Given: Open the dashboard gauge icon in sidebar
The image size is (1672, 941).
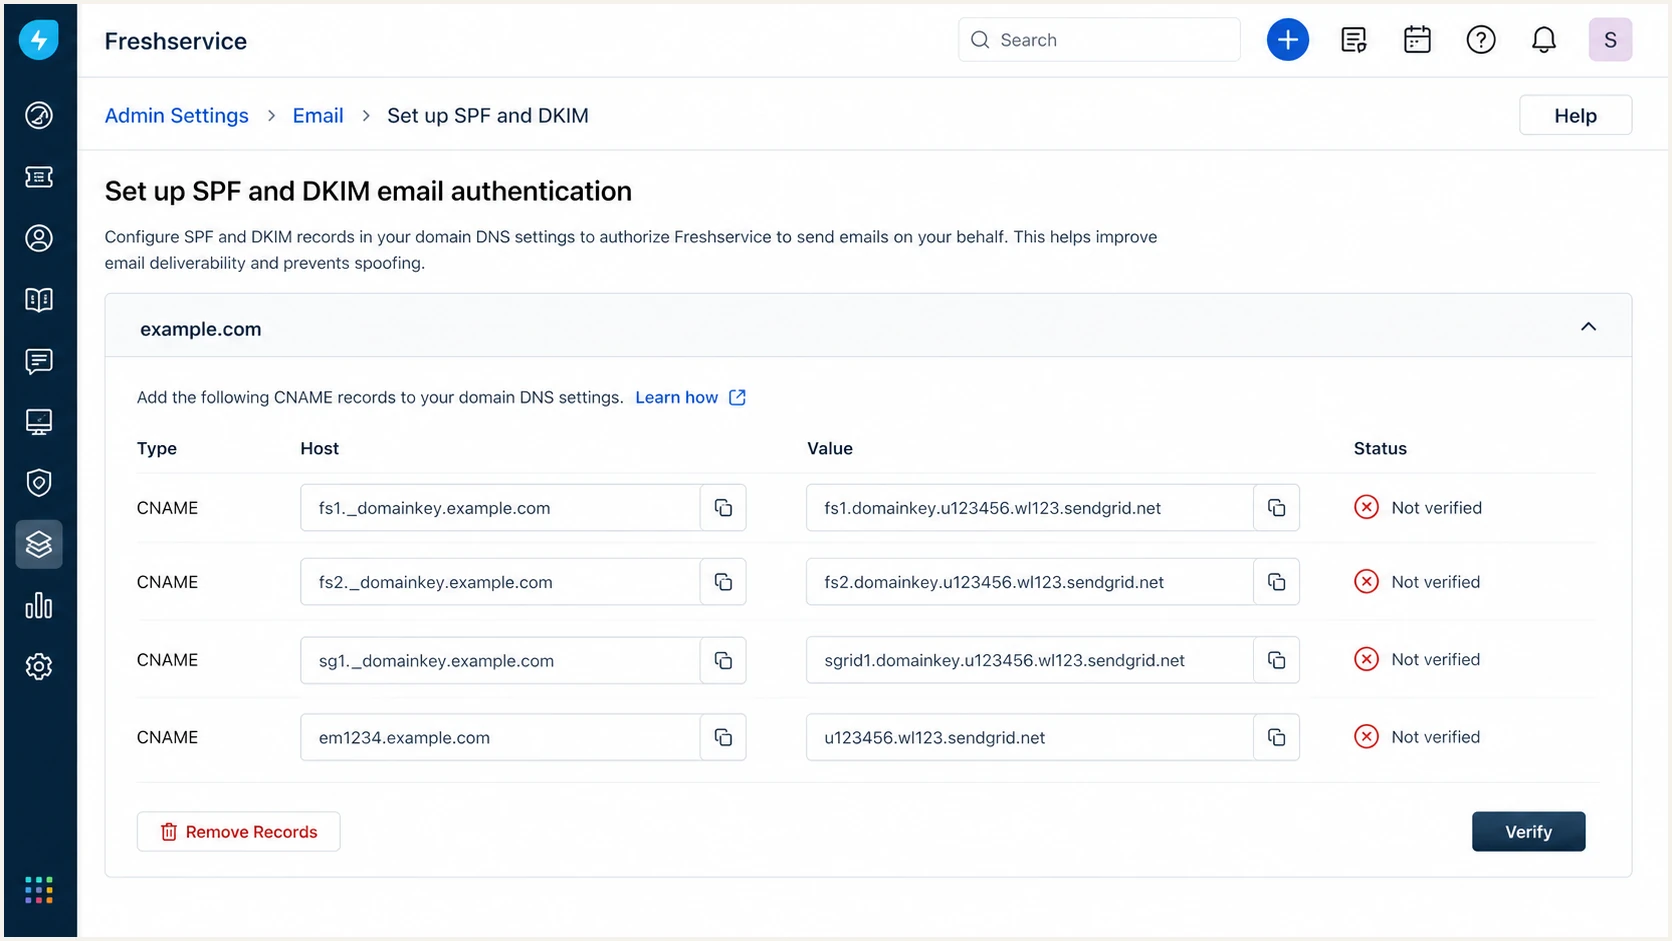Looking at the screenshot, I should pos(39,116).
